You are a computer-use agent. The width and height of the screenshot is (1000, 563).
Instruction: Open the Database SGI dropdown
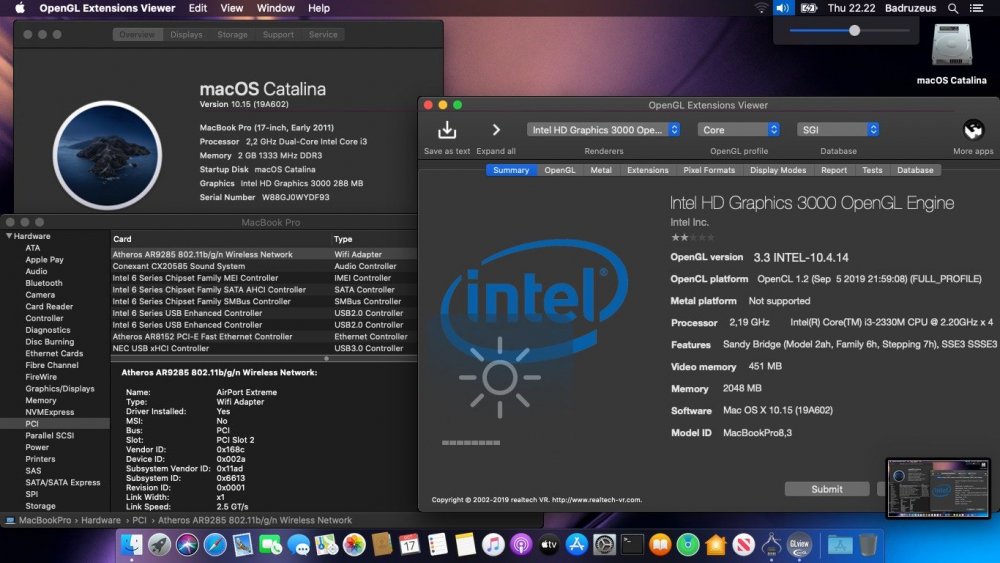[x=838, y=129]
